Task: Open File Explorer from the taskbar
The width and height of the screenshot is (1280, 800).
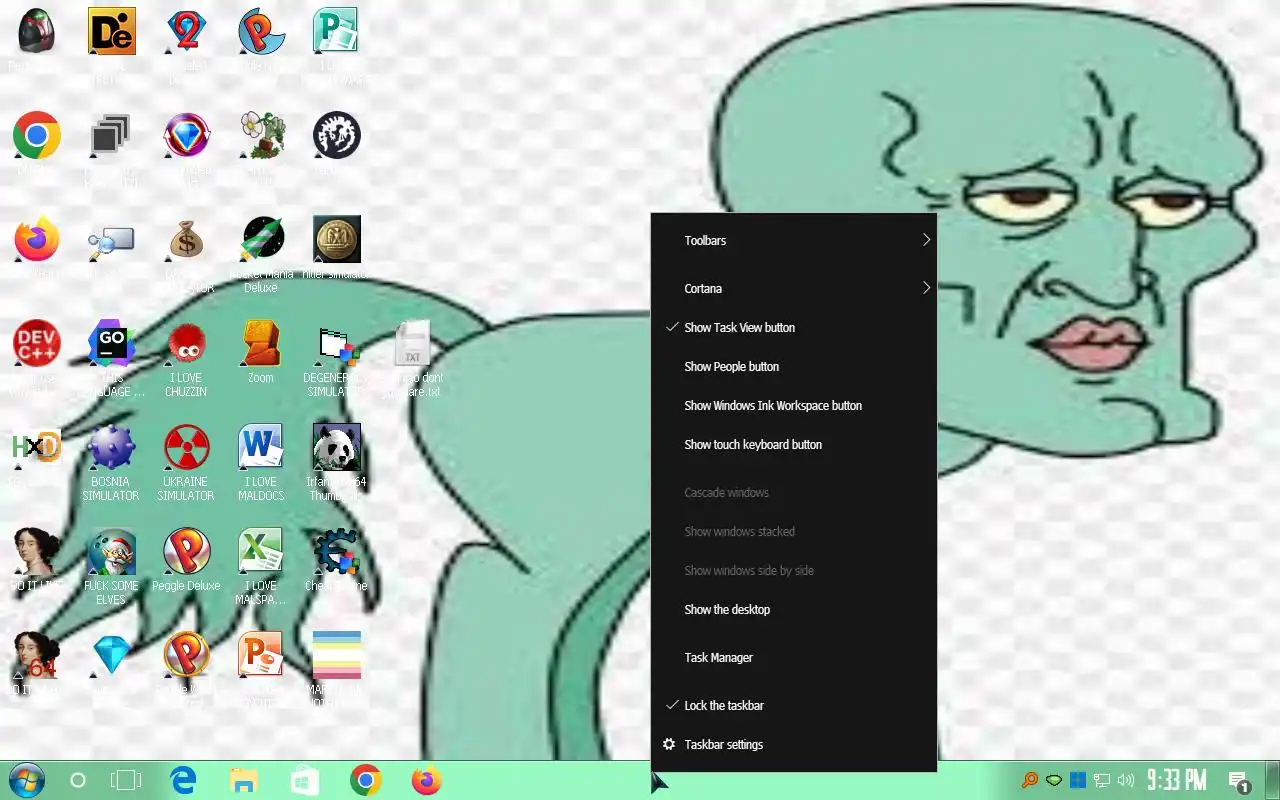Action: (x=244, y=780)
